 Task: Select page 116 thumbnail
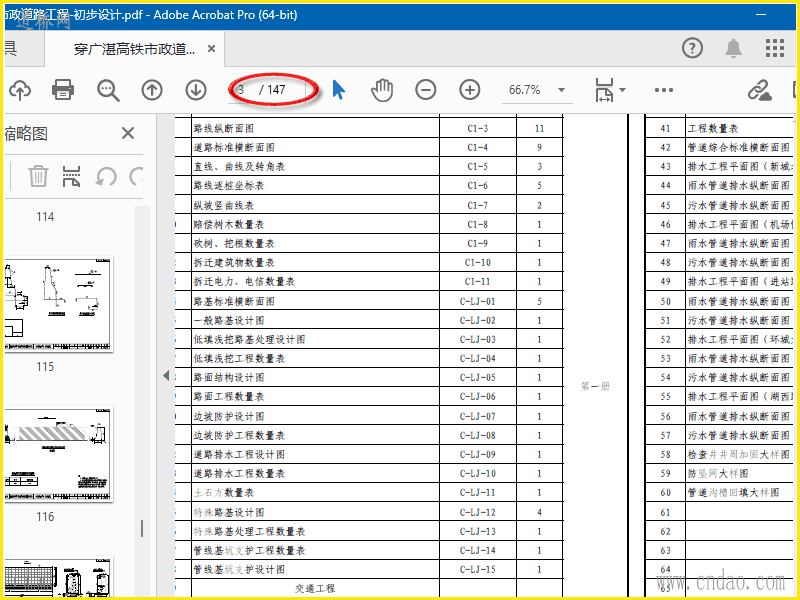pos(59,454)
